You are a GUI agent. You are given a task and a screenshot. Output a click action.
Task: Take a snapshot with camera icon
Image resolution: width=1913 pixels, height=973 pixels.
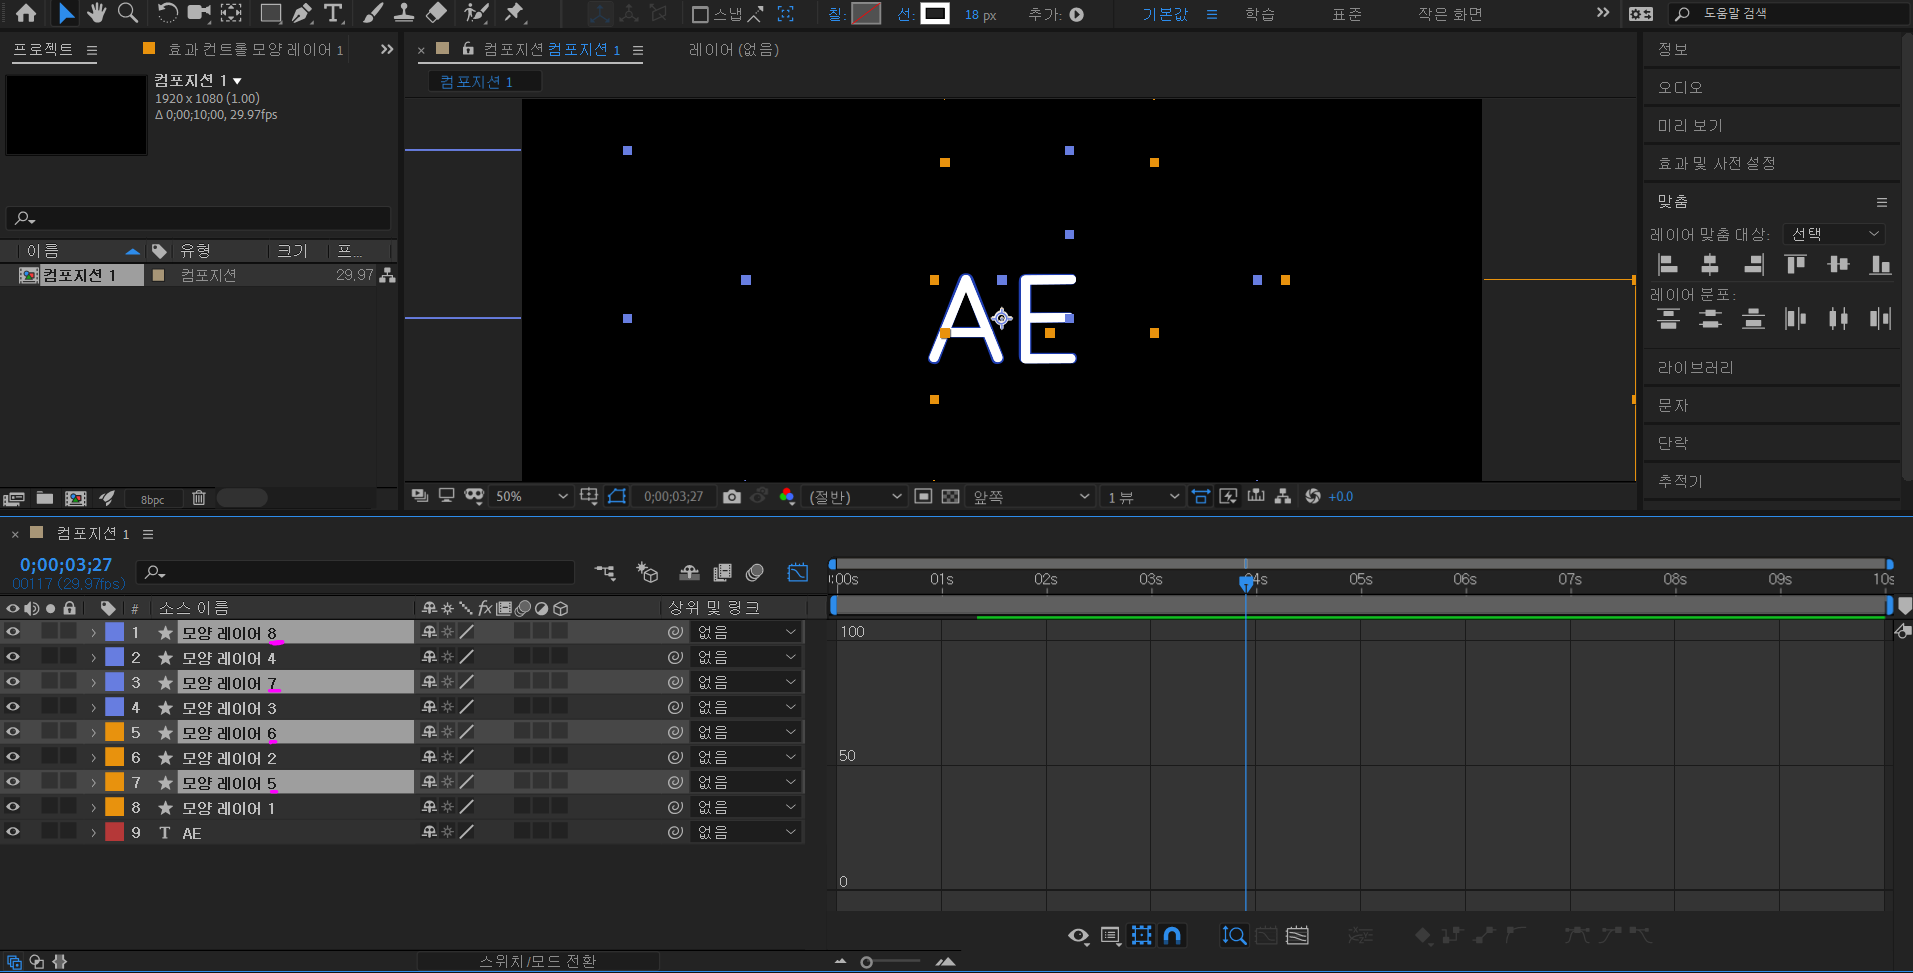[732, 496]
